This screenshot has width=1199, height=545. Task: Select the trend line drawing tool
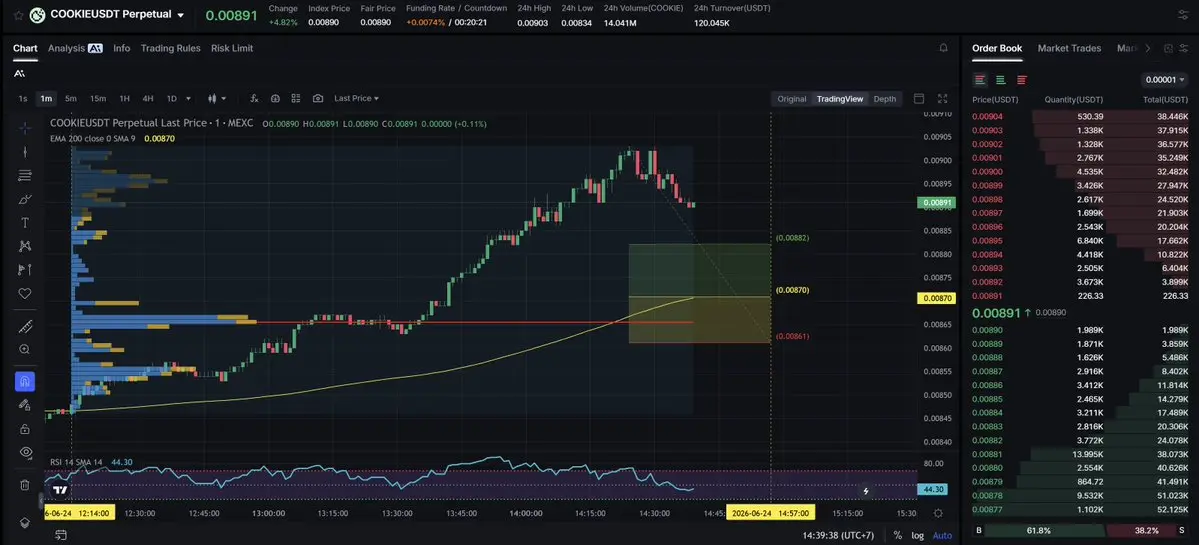25,151
